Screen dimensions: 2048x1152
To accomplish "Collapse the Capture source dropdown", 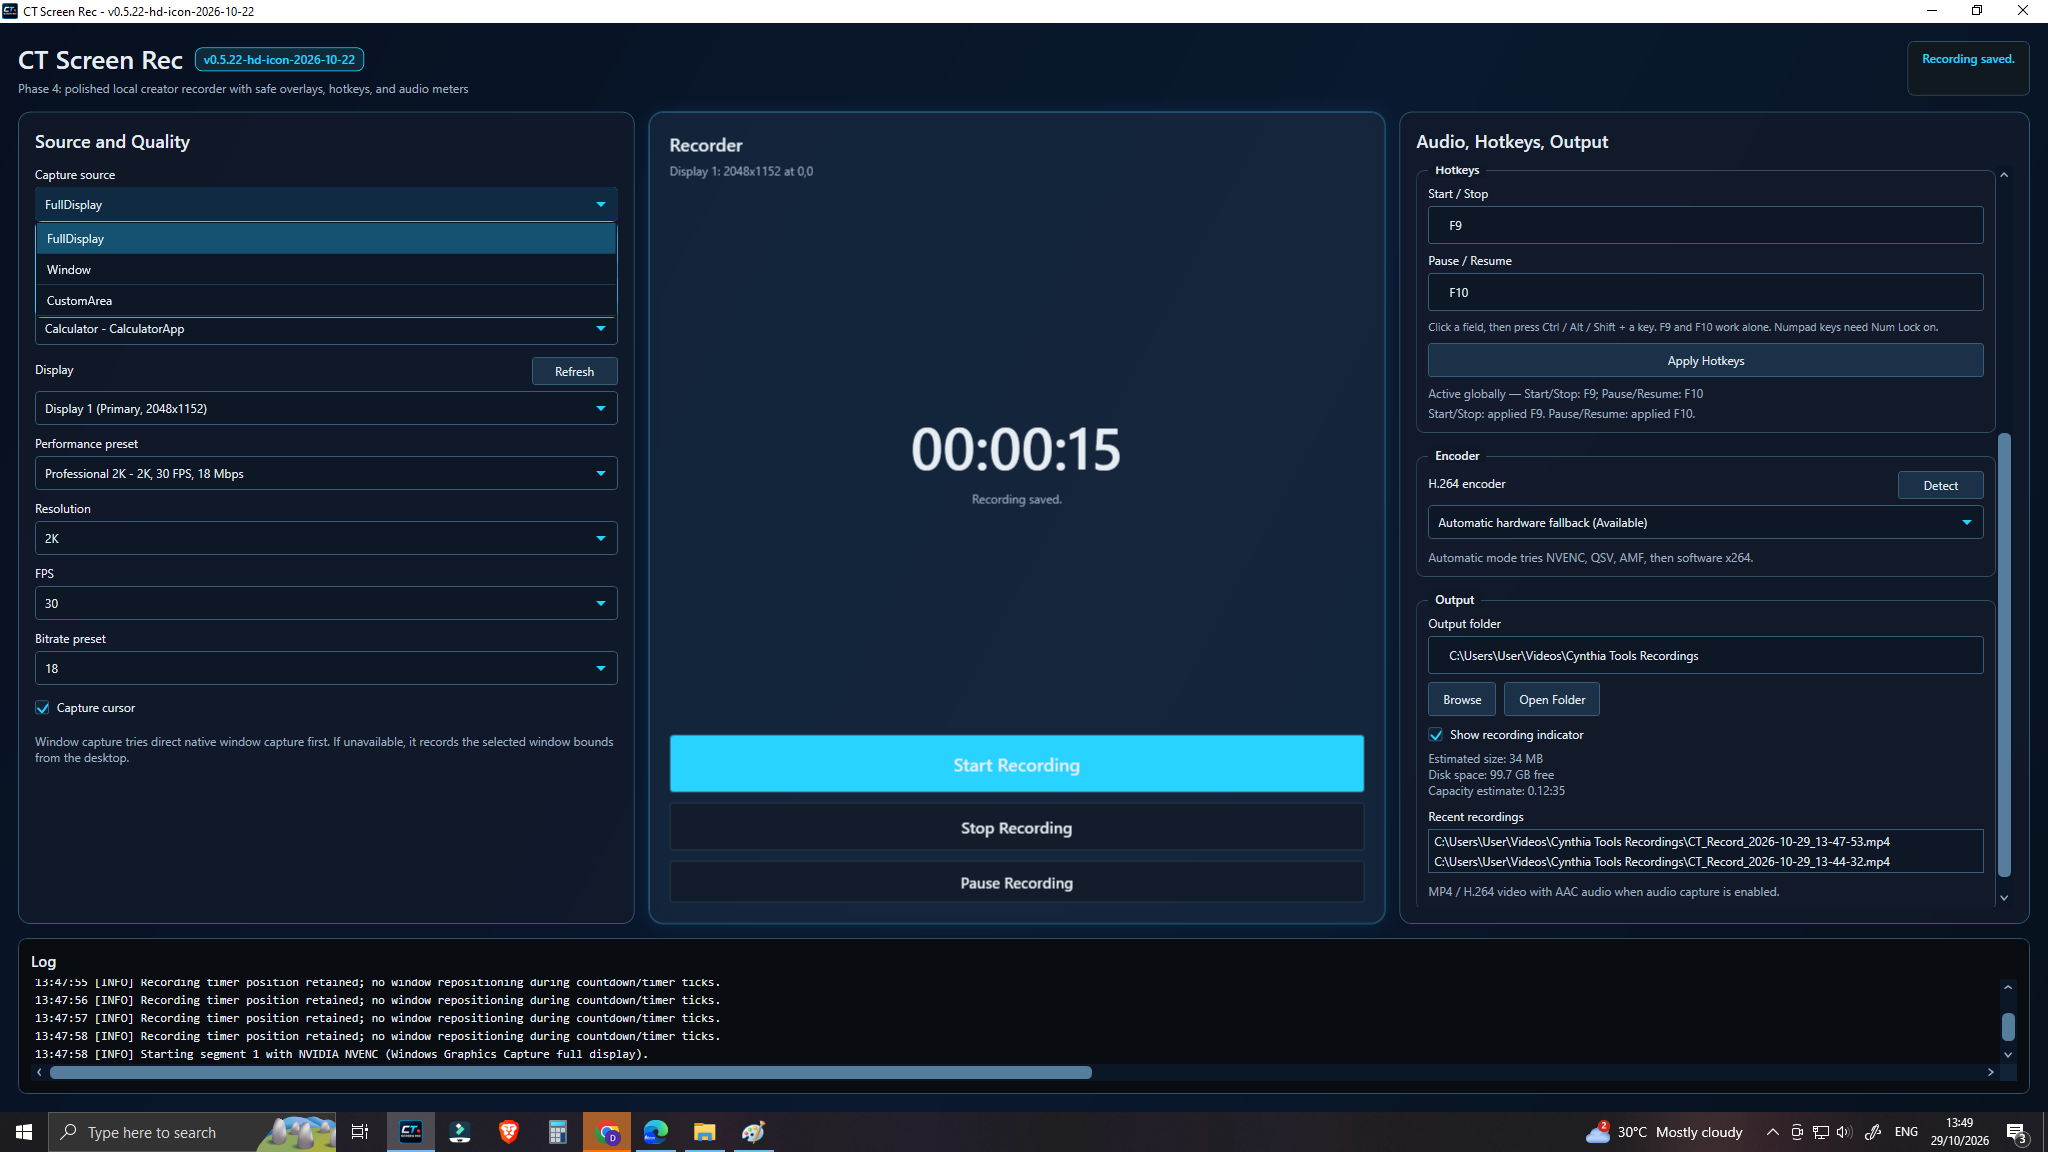I will [x=326, y=204].
